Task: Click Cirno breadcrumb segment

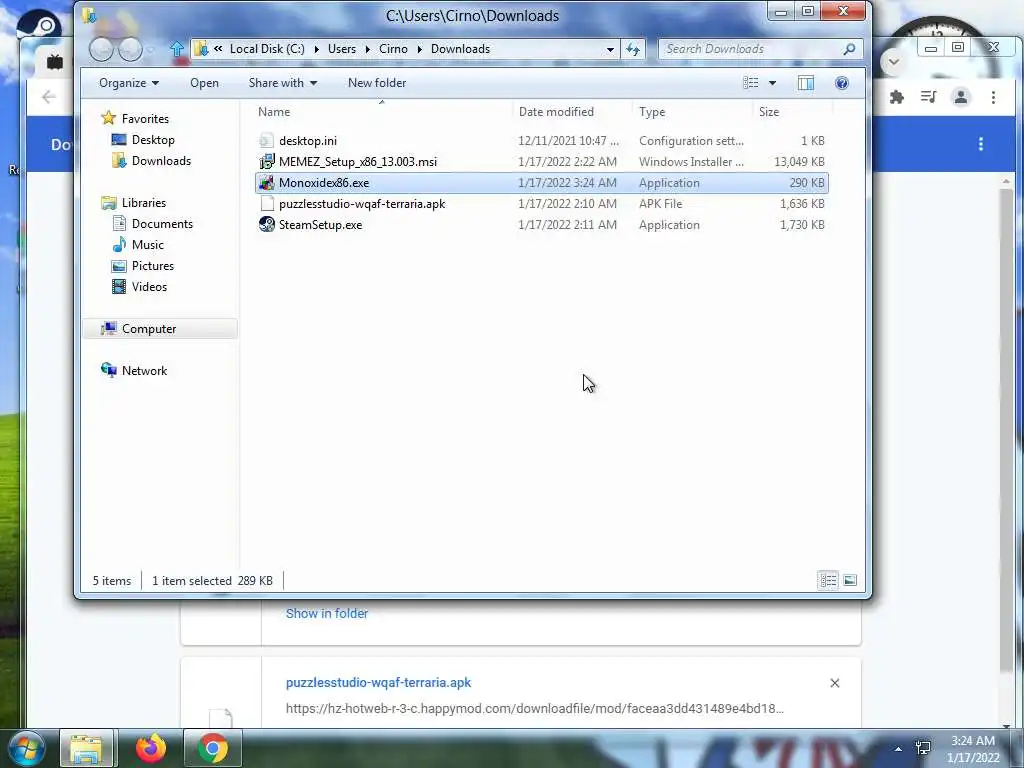Action: click(x=393, y=49)
